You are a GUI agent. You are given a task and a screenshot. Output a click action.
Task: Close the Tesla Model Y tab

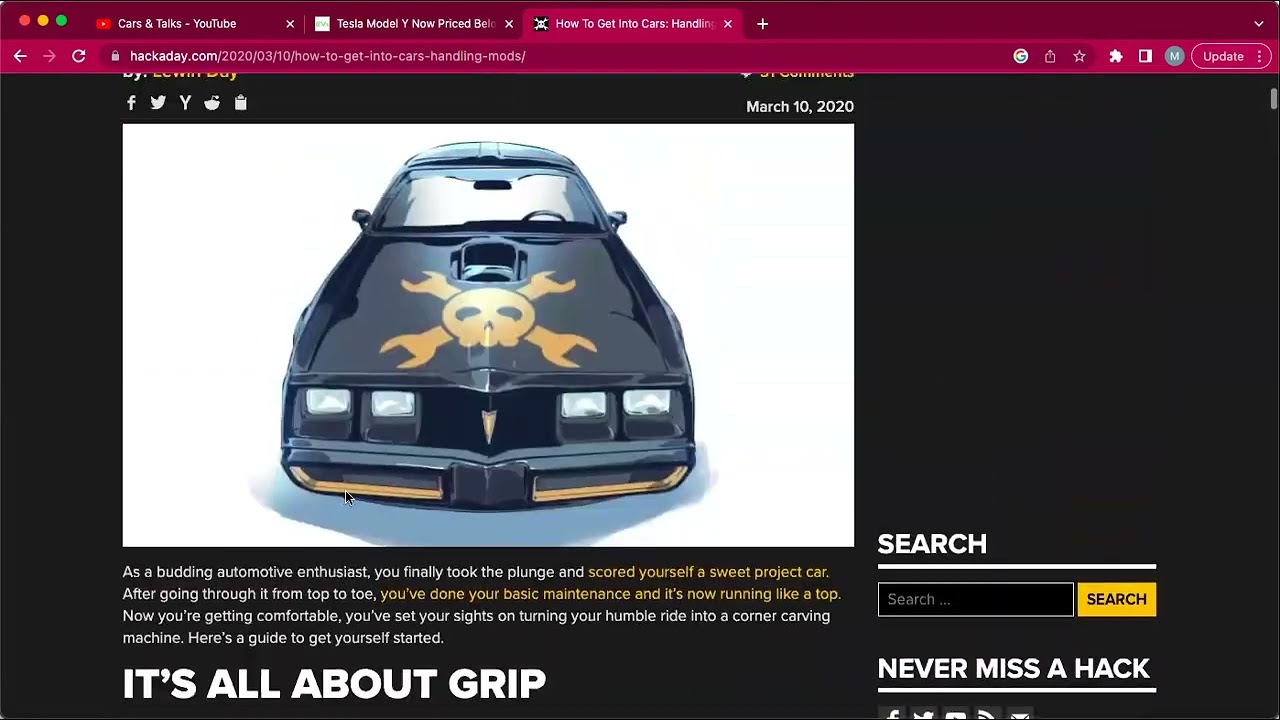pos(508,23)
